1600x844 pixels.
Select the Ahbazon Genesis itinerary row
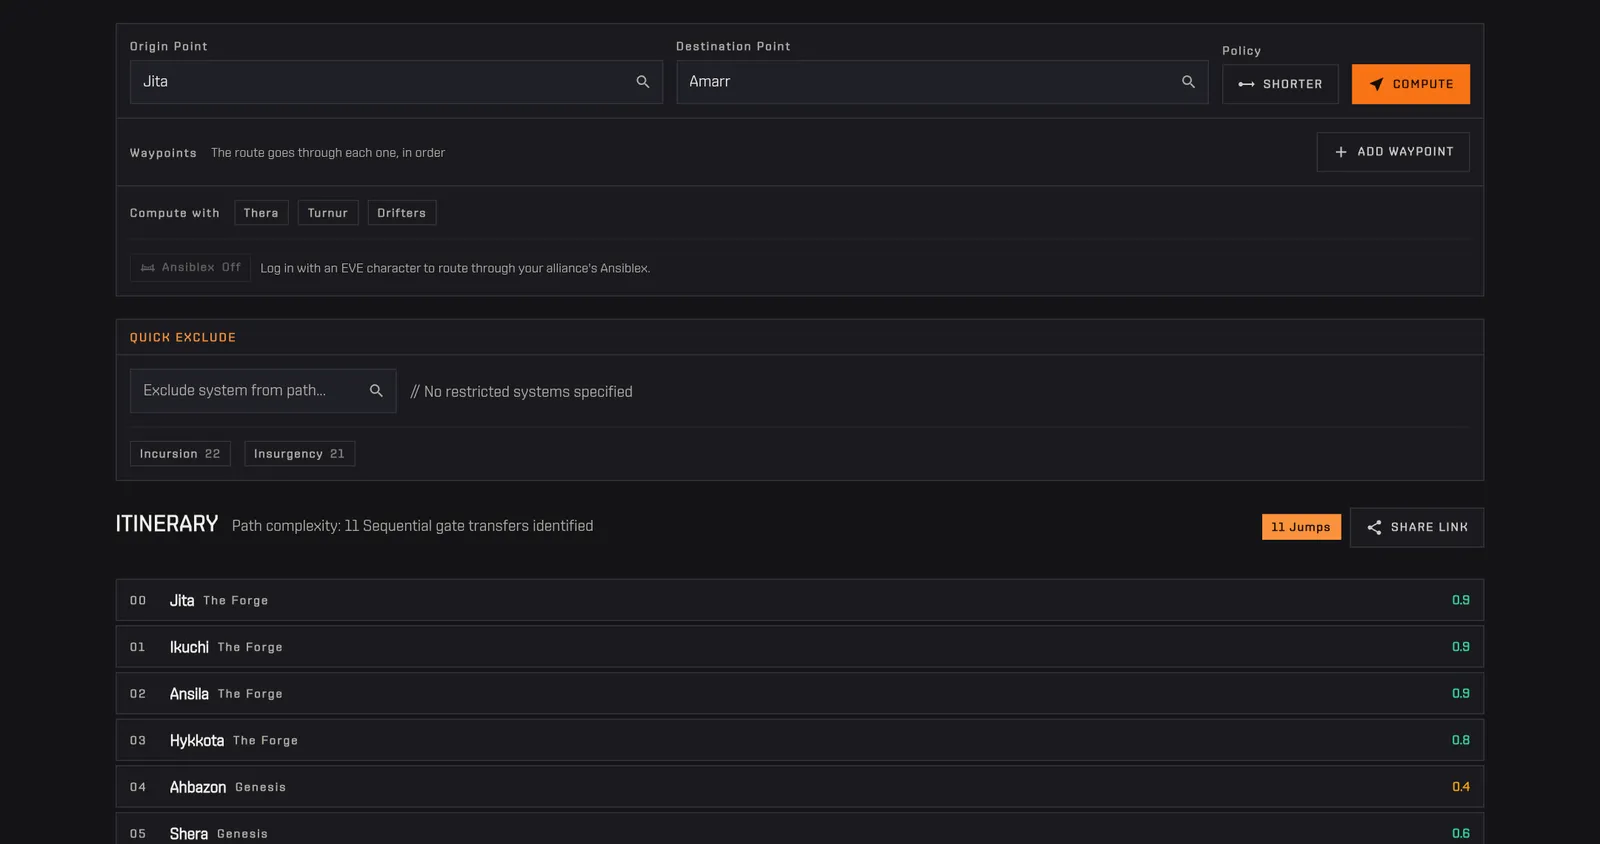click(800, 787)
